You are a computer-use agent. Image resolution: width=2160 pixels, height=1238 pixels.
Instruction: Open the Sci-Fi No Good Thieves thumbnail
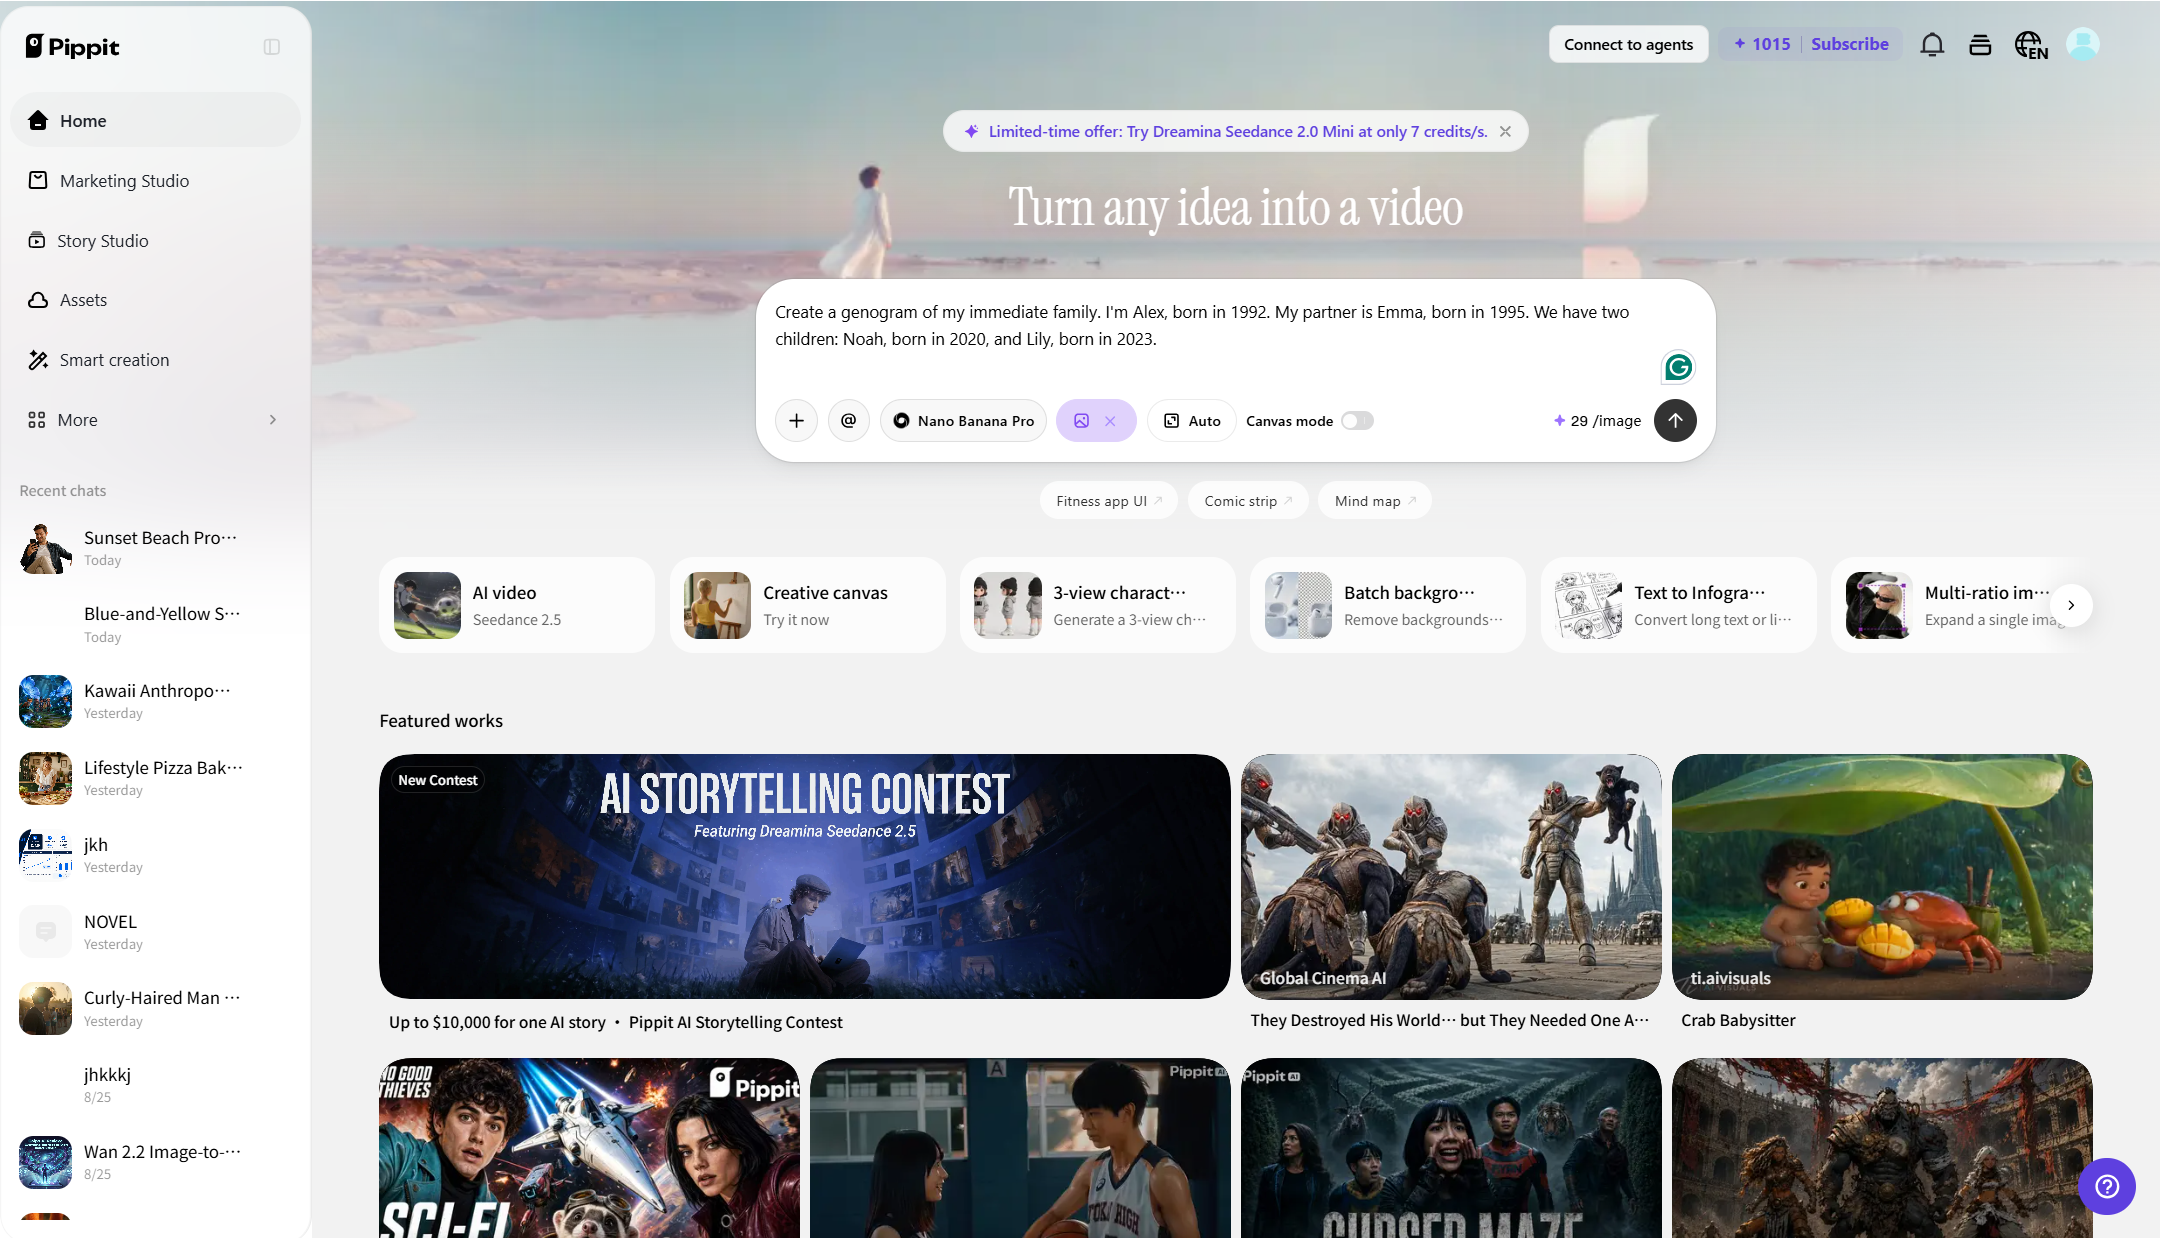pyautogui.click(x=590, y=1148)
